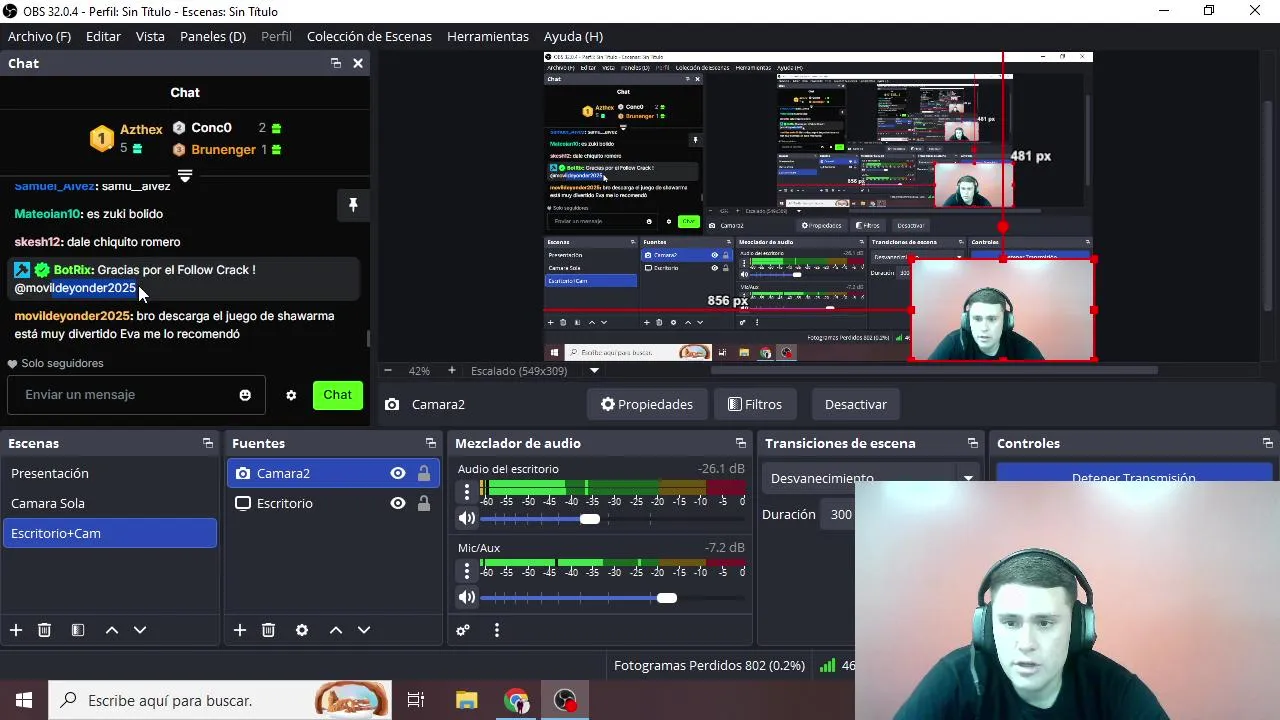
Task: Open the Desvanecimiento transition dropdown
Action: pos(870,478)
